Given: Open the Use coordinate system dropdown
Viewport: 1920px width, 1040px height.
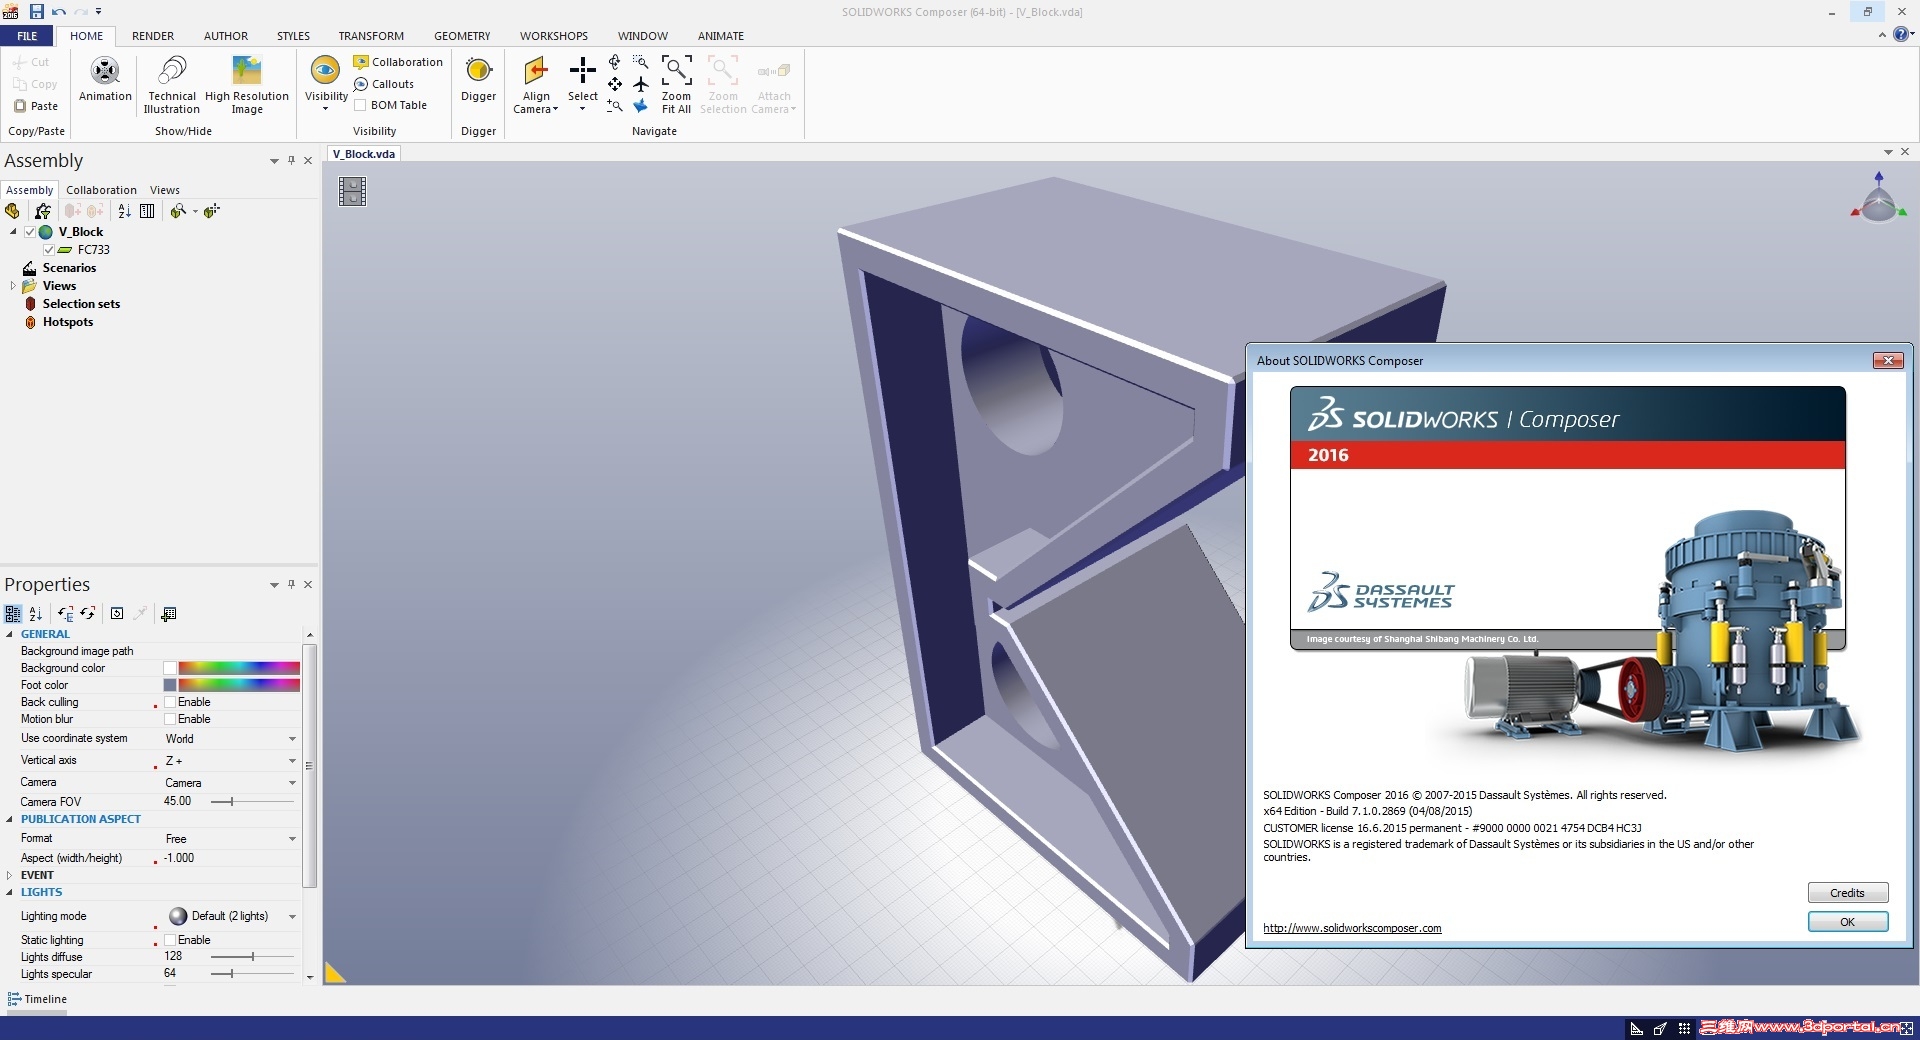Looking at the screenshot, I should click(292, 739).
